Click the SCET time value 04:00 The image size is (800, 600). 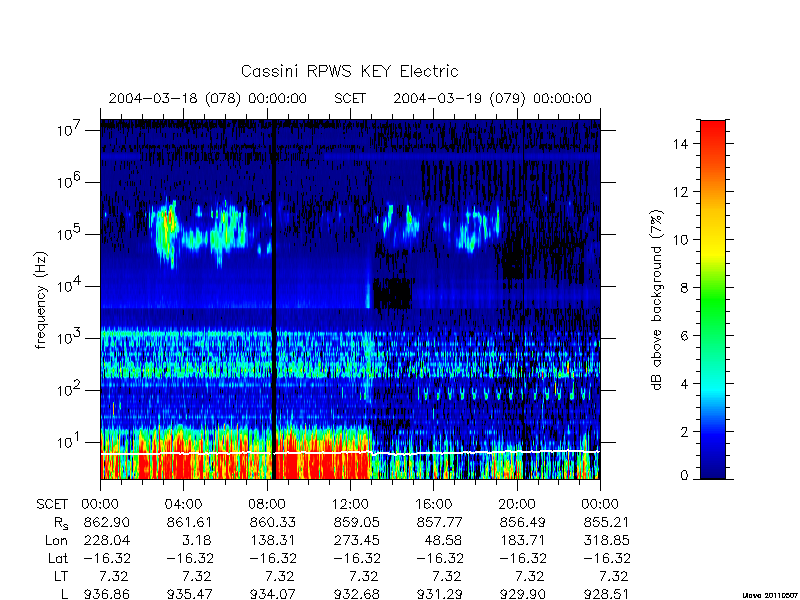(183, 504)
